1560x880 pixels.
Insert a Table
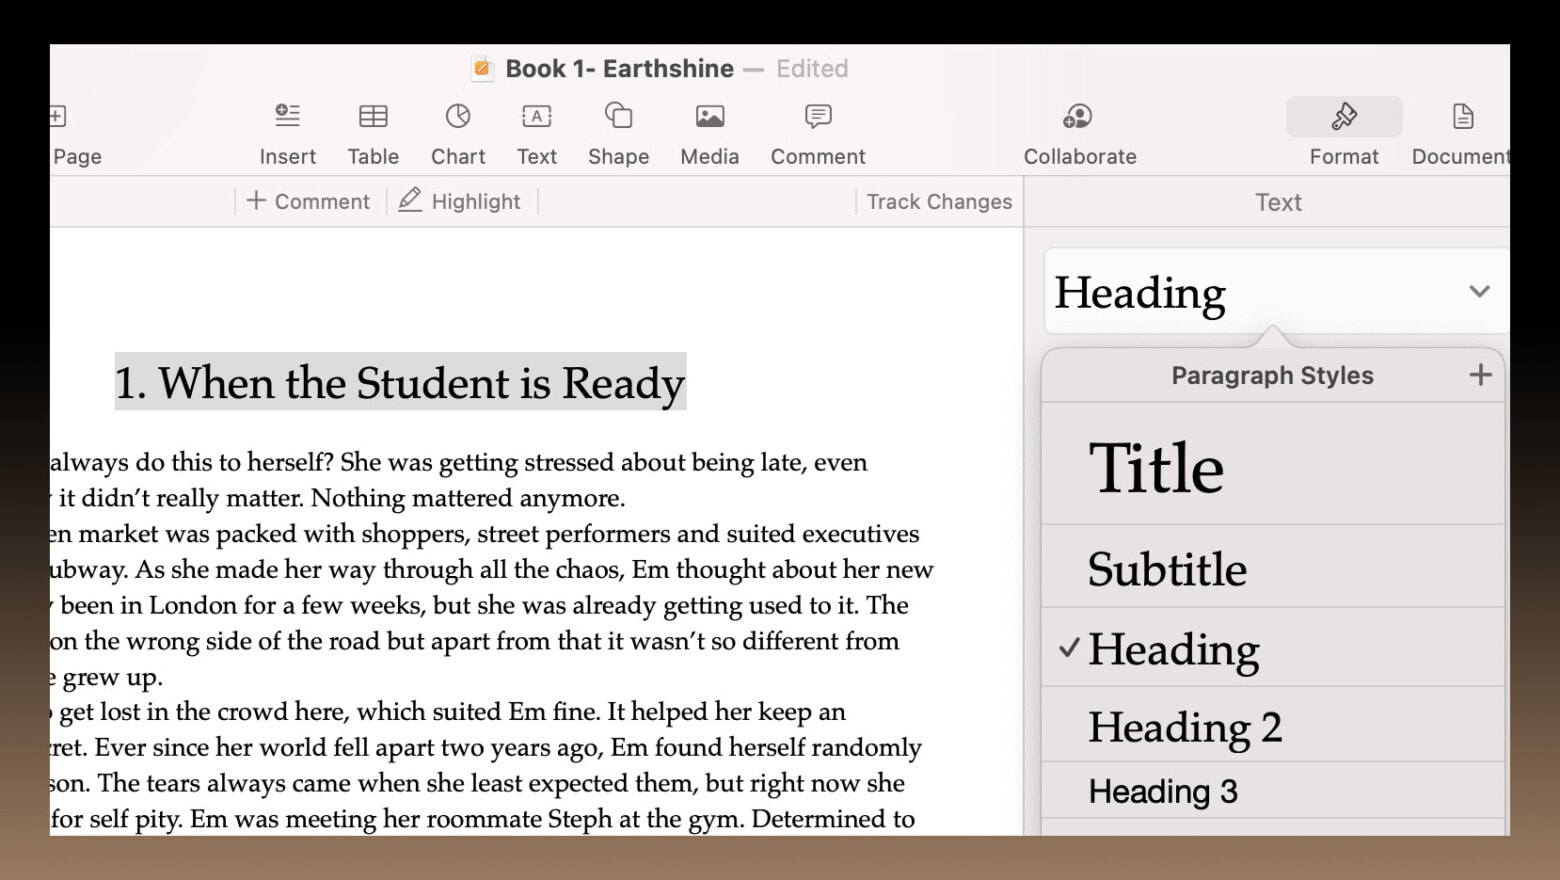tap(373, 132)
